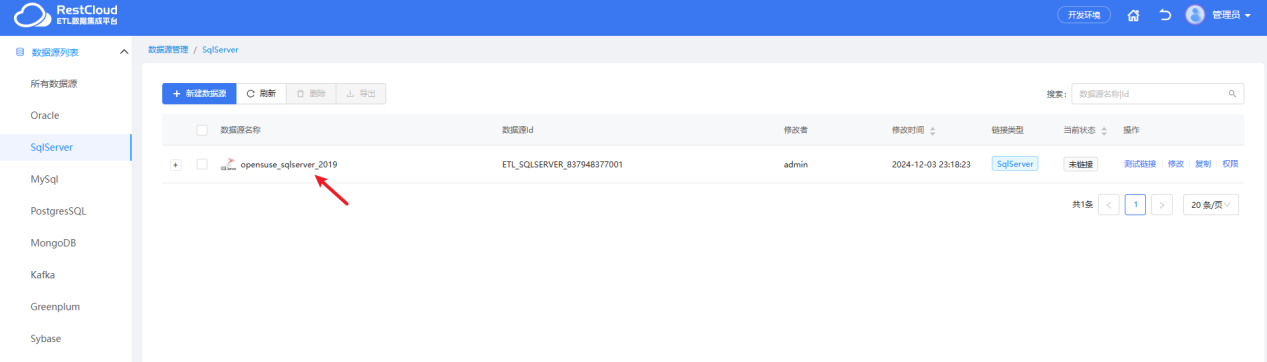
Task: Select MySql in sidebar
Action: [x=65, y=179]
